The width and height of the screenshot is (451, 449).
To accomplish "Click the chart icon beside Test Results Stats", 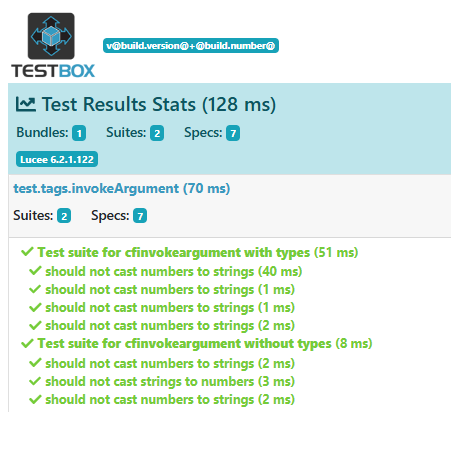I will click(x=26, y=104).
